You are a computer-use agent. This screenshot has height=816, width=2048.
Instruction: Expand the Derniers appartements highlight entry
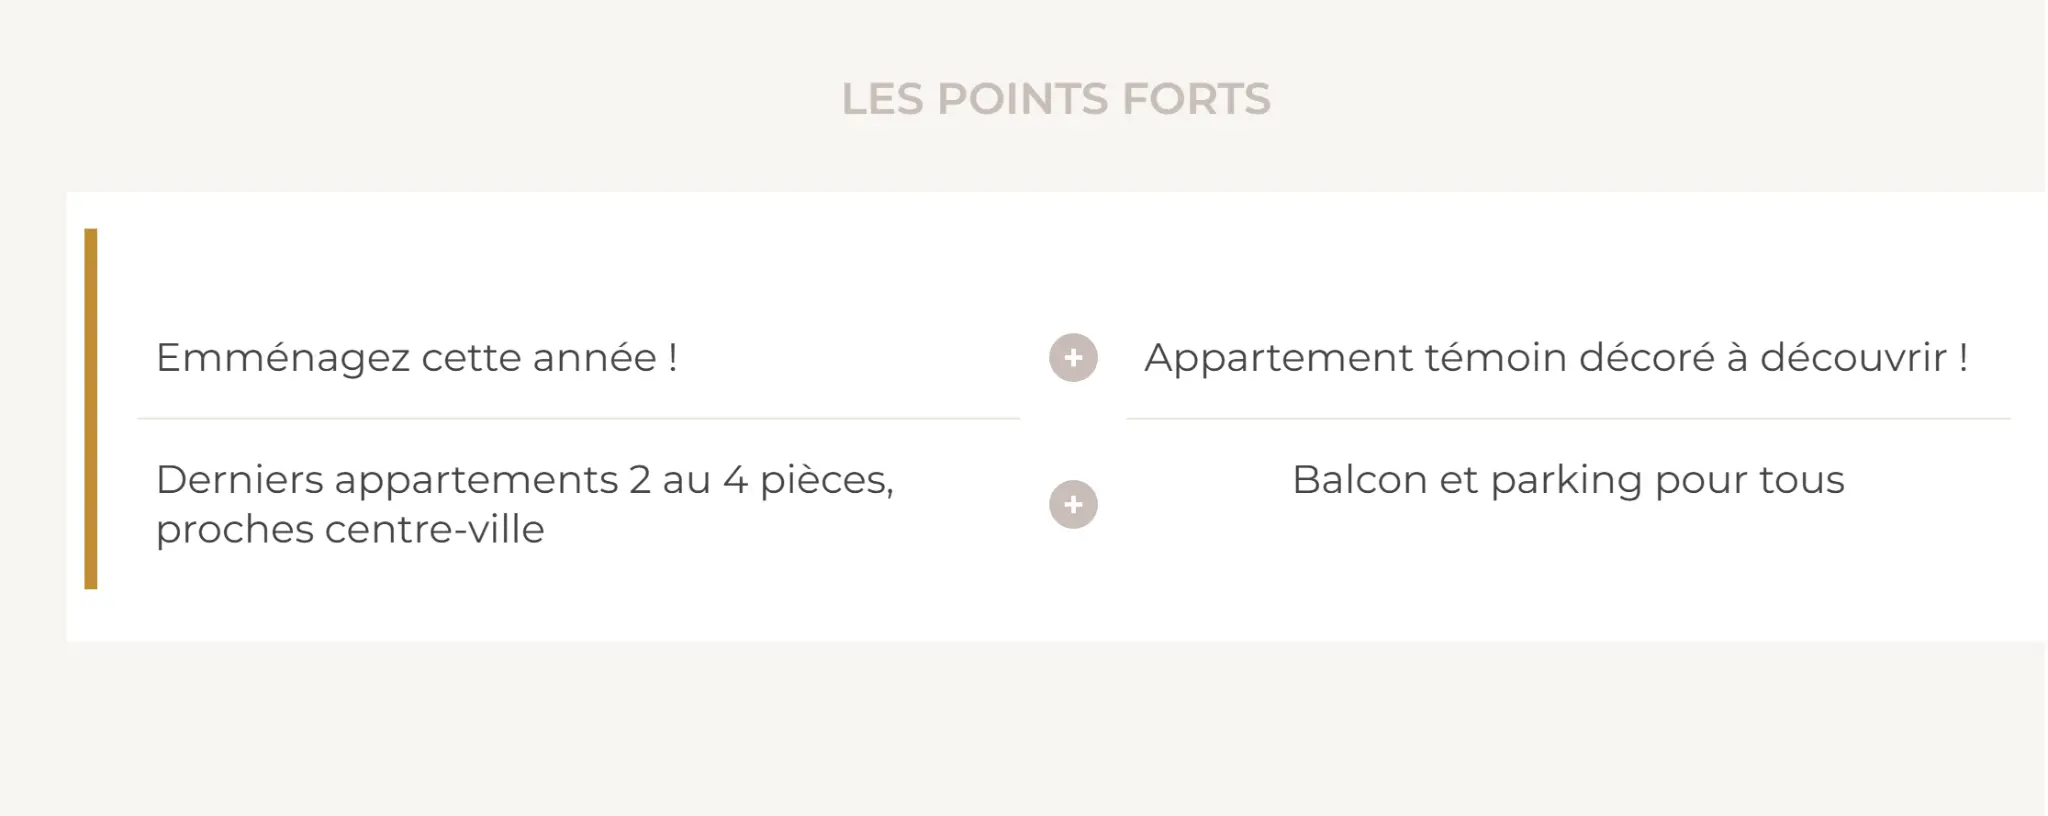pyautogui.click(x=525, y=505)
